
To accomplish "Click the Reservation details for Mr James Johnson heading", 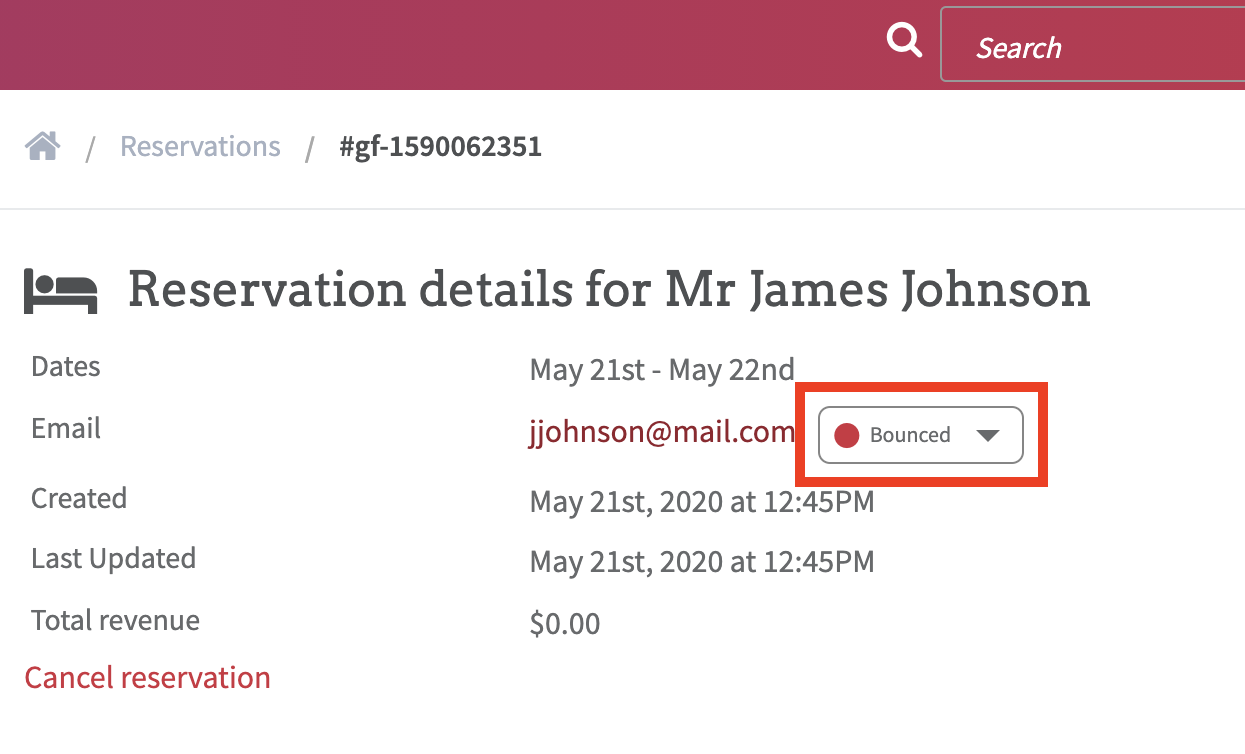I will [x=609, y=290].
